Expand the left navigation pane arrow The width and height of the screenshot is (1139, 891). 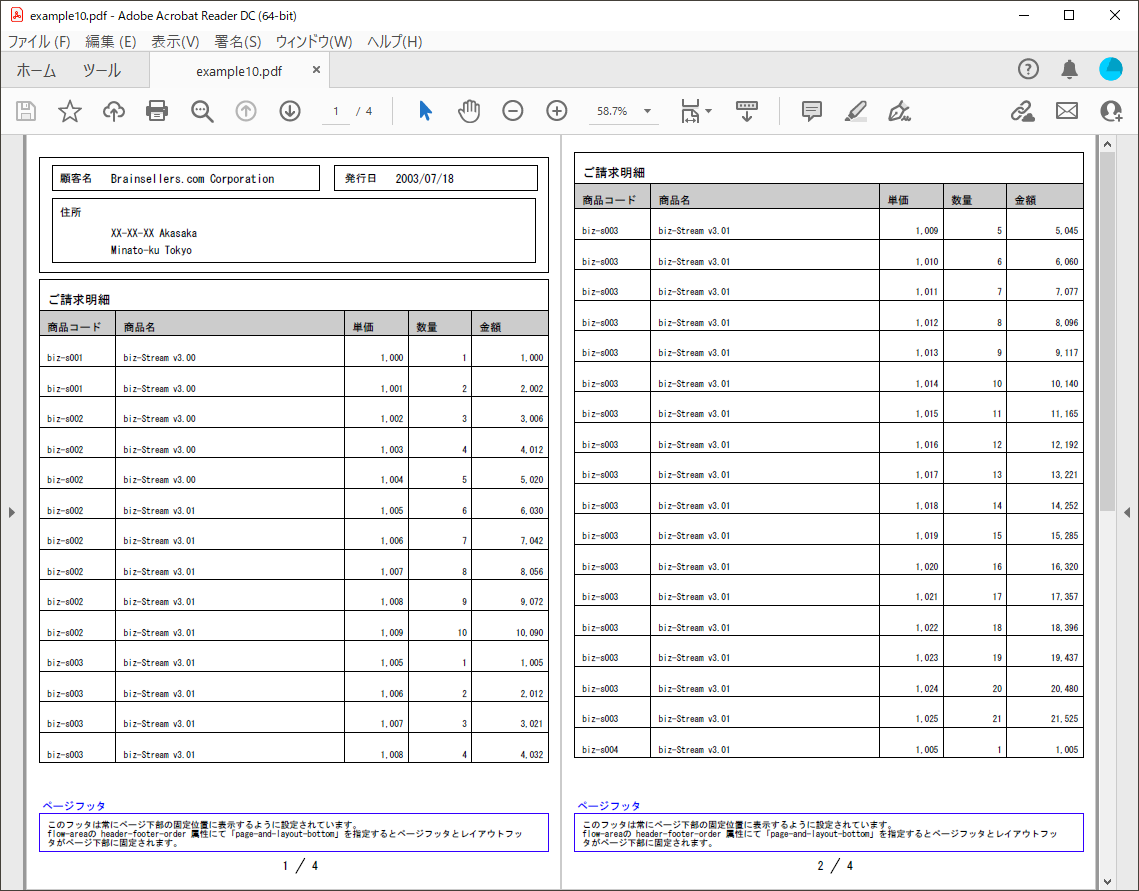point(12,512)
